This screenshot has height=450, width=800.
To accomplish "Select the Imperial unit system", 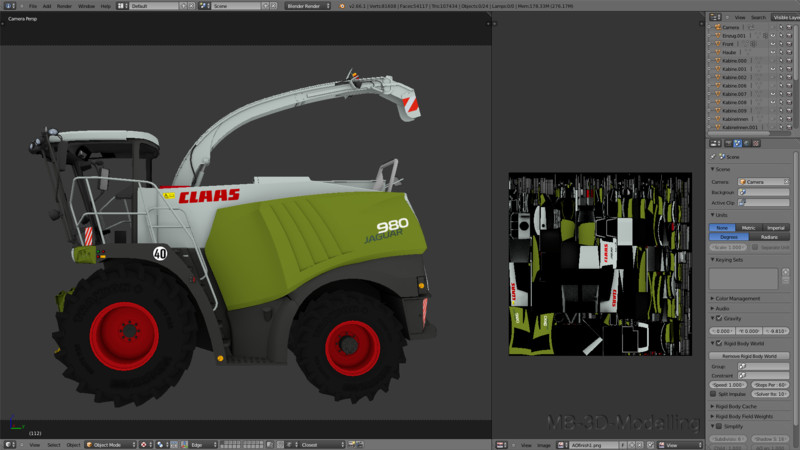I will (x=776, y=228).
